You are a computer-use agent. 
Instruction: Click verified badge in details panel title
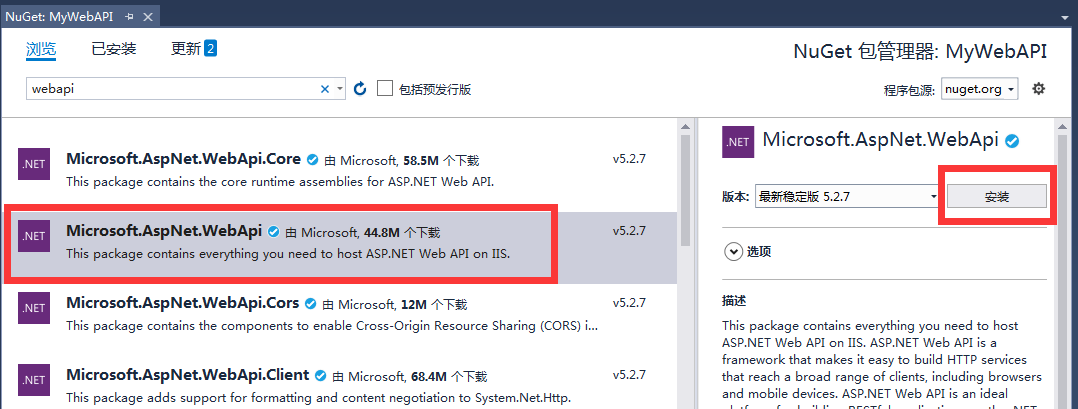pos(1012,141)
